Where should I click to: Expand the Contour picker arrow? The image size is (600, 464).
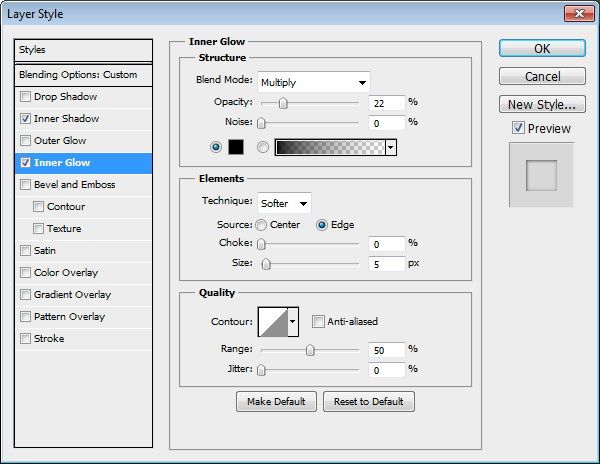tap(293, 322)
